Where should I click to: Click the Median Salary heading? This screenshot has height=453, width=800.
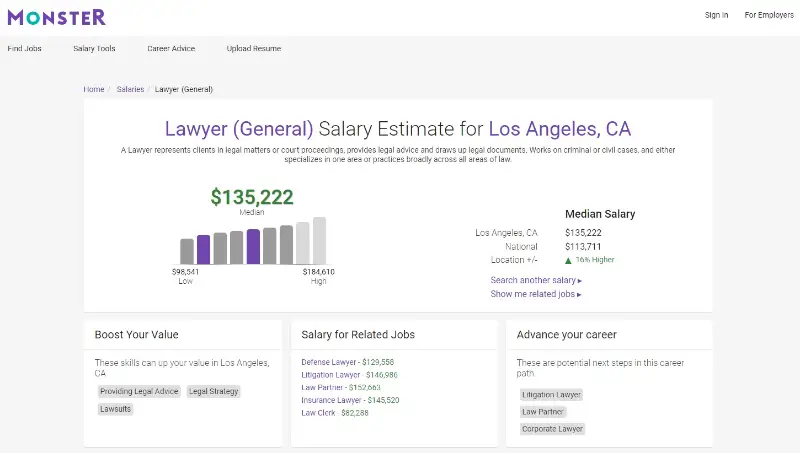pos(600,214)
